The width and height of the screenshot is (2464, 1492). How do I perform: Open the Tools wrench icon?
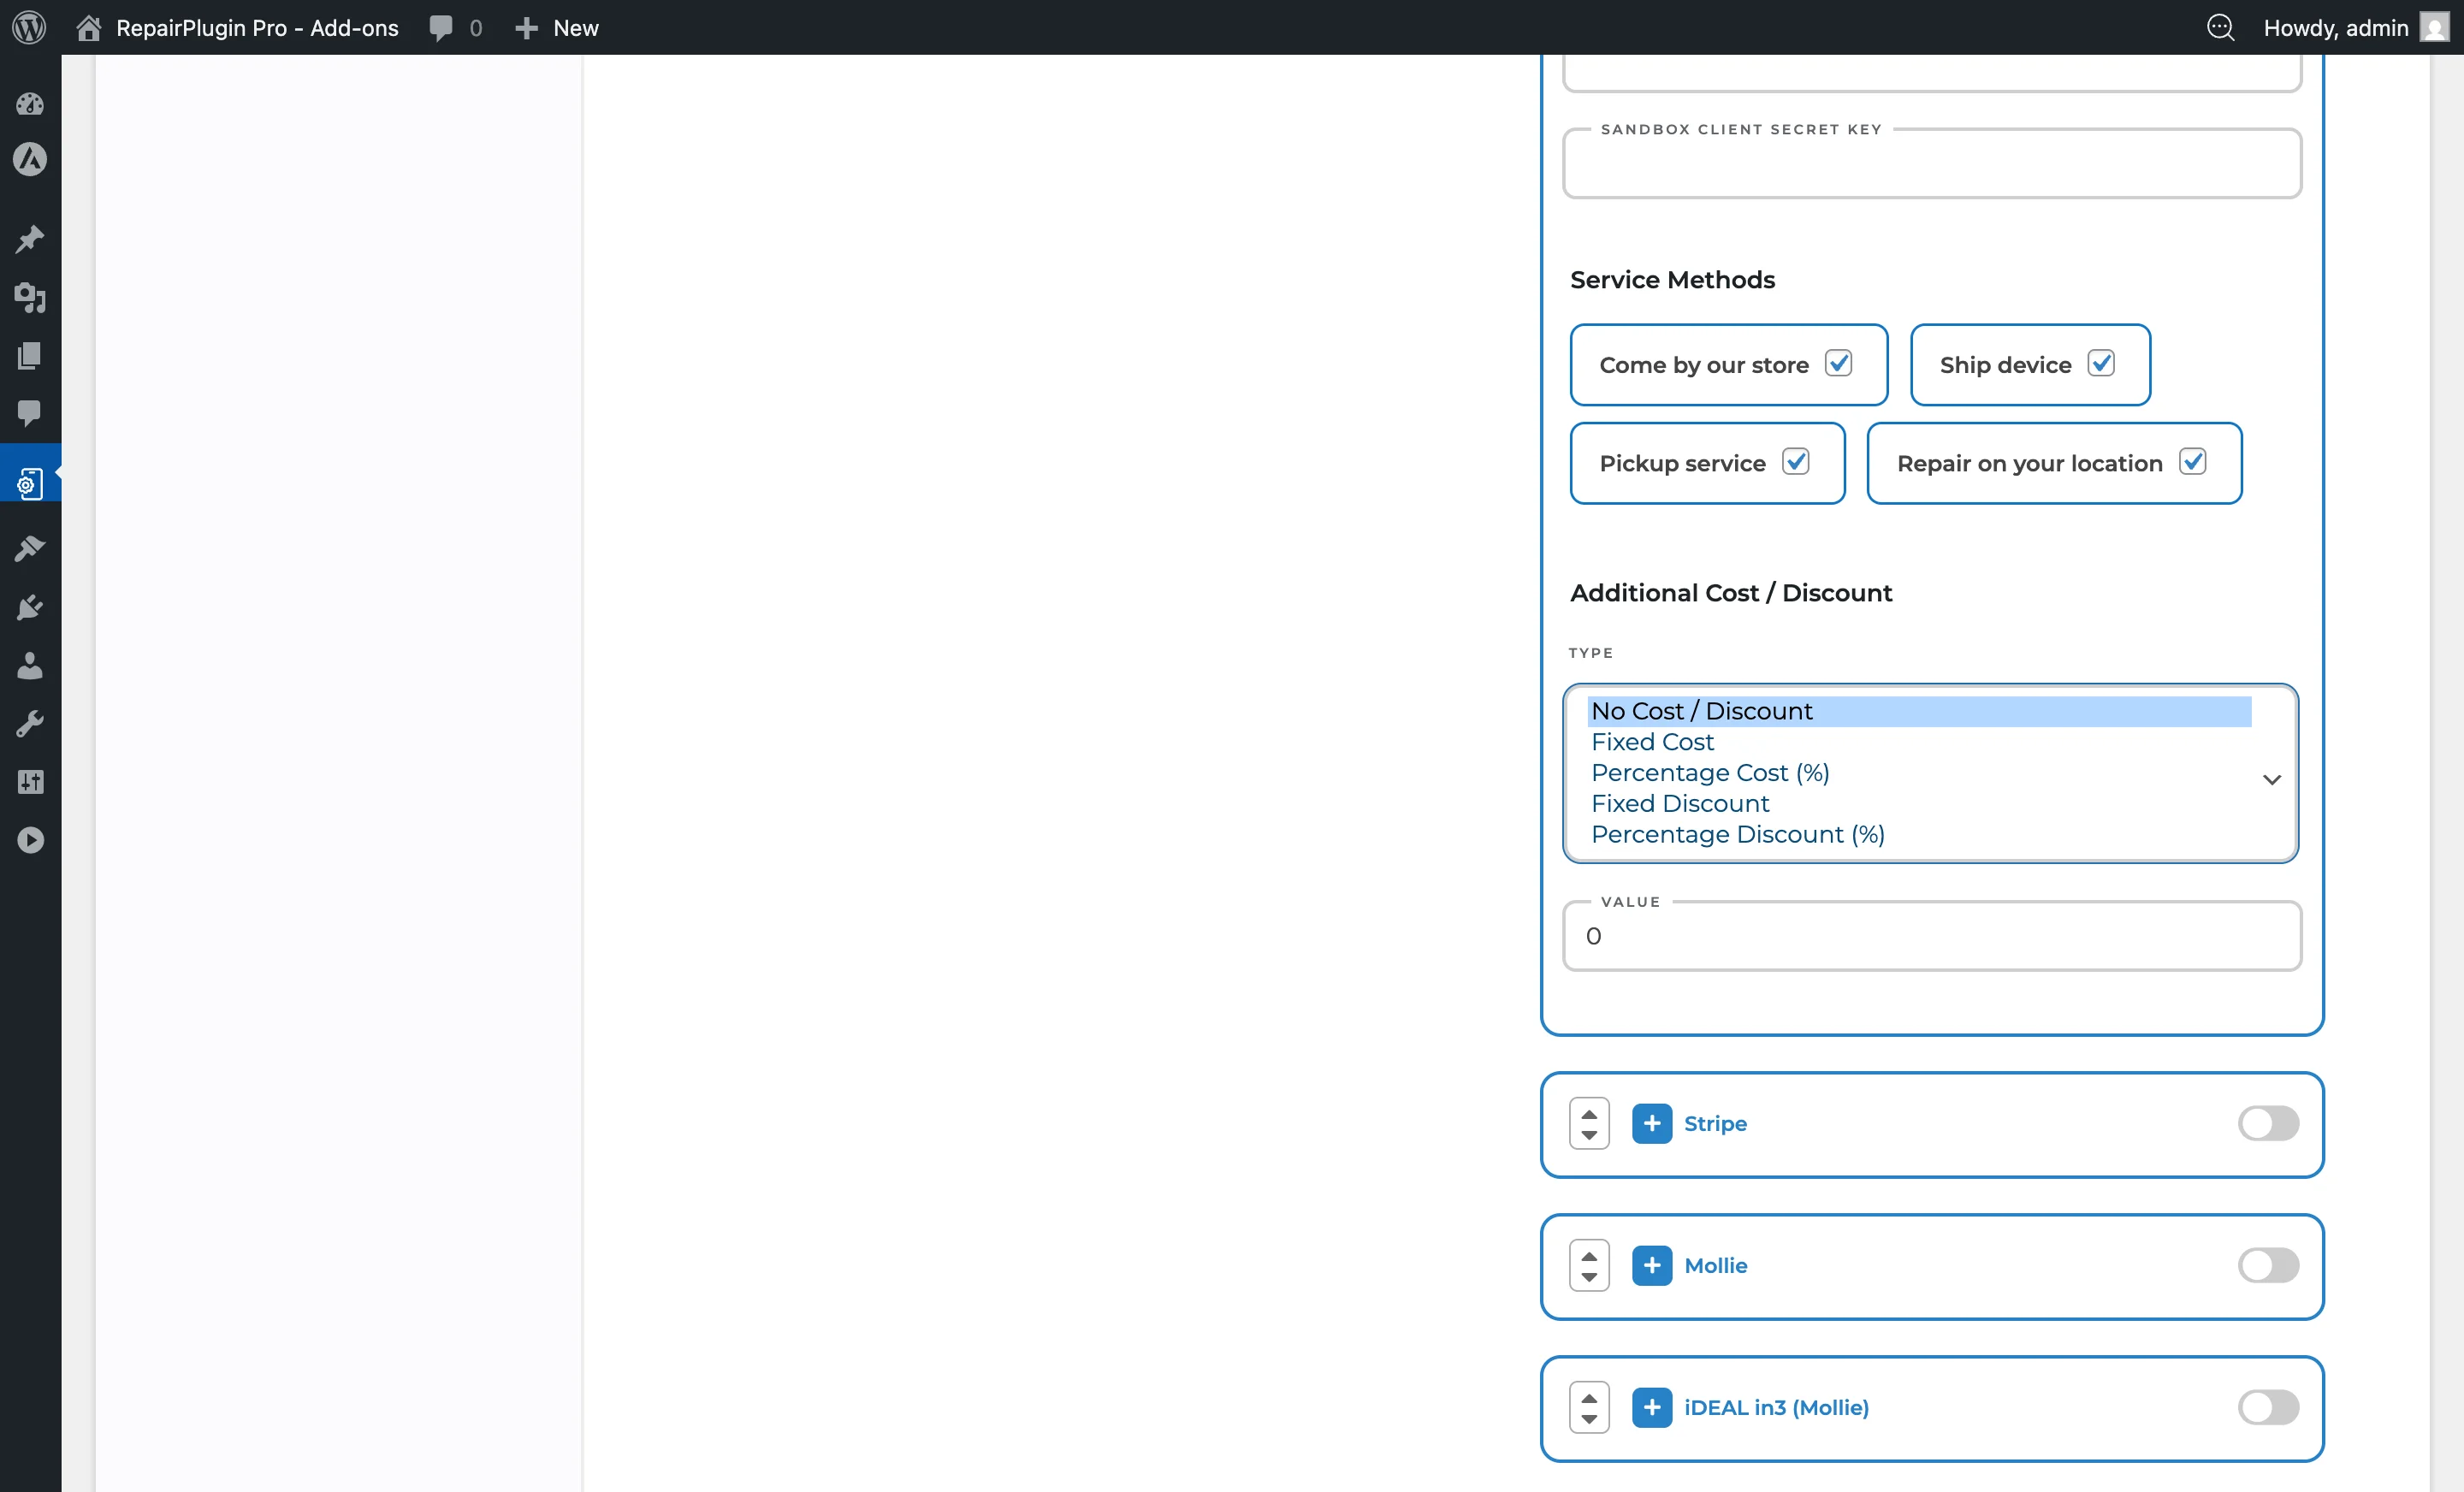pos(29,723)
